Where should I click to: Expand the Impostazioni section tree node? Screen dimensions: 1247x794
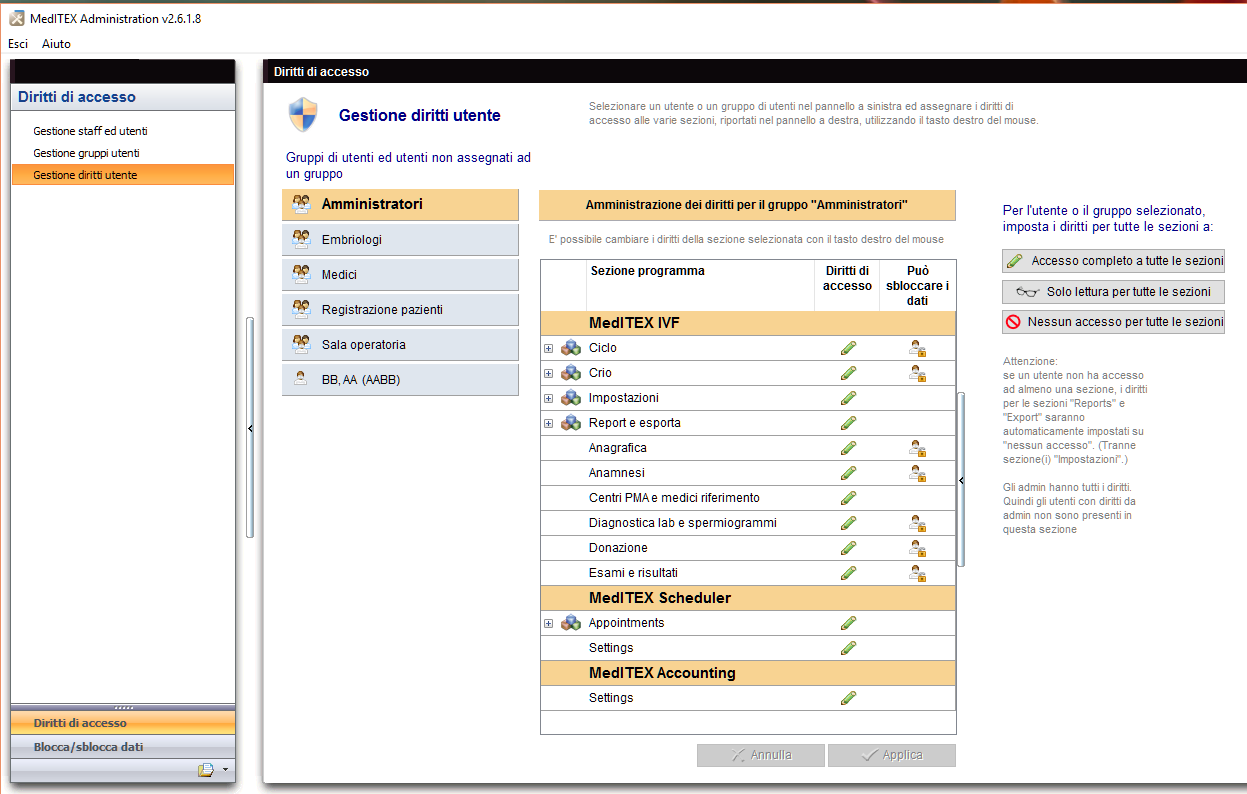click(548, 398)
